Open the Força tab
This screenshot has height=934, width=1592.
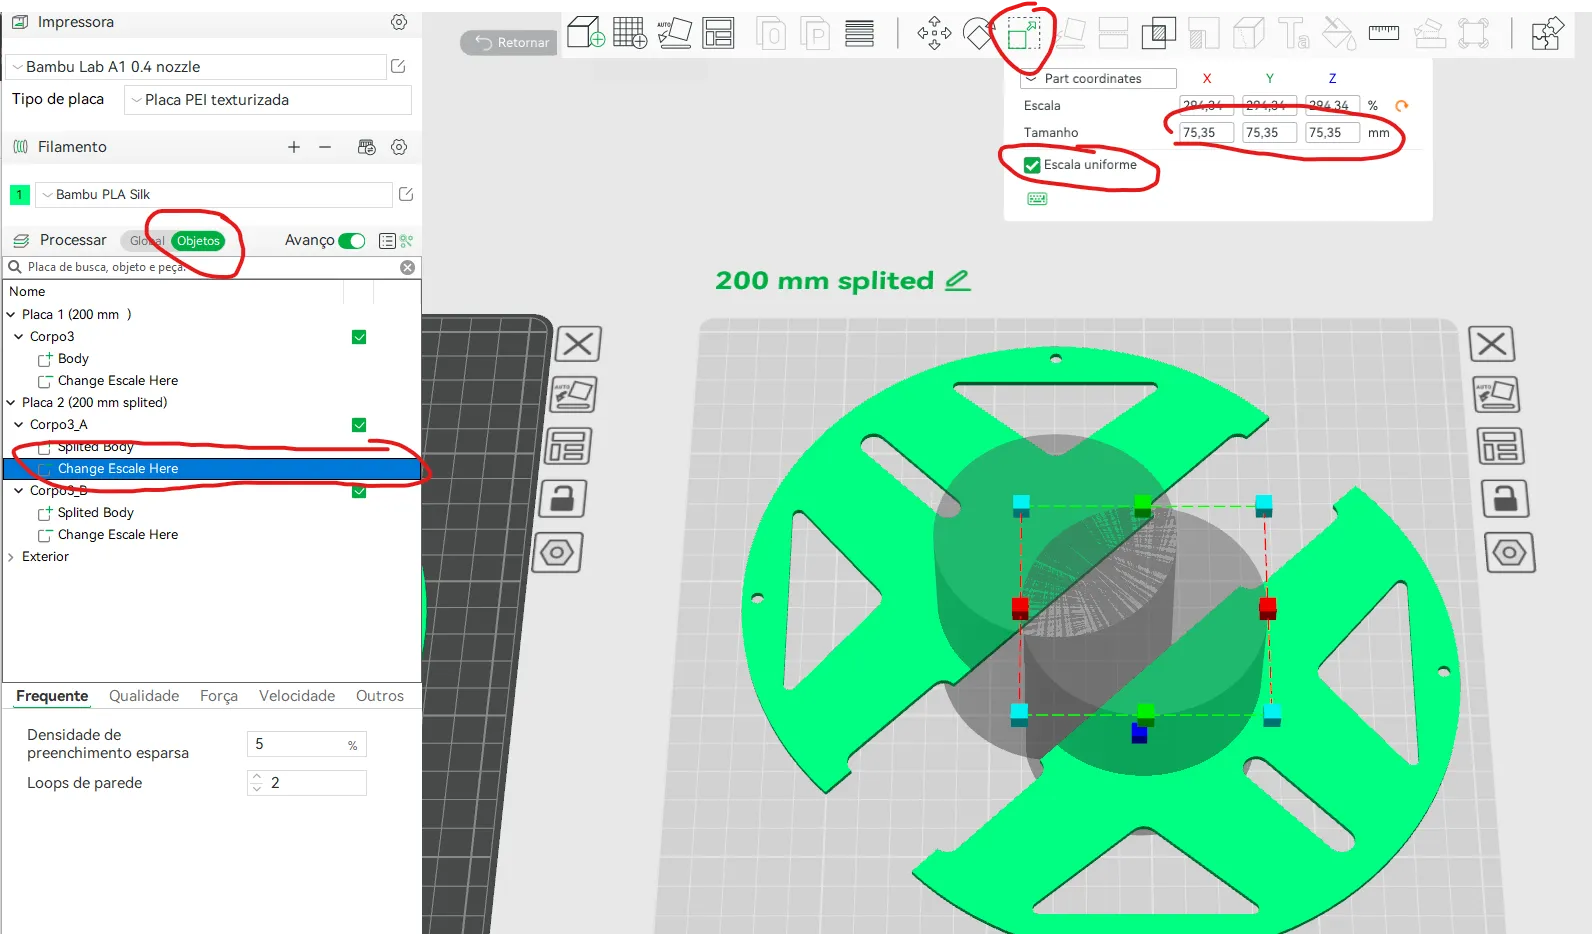pos(219,696)
